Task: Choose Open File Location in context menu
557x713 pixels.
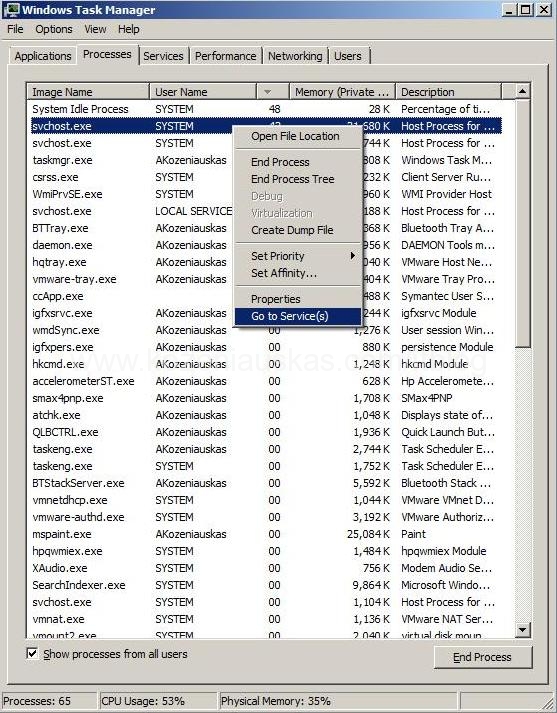Action: click(298, 136)
